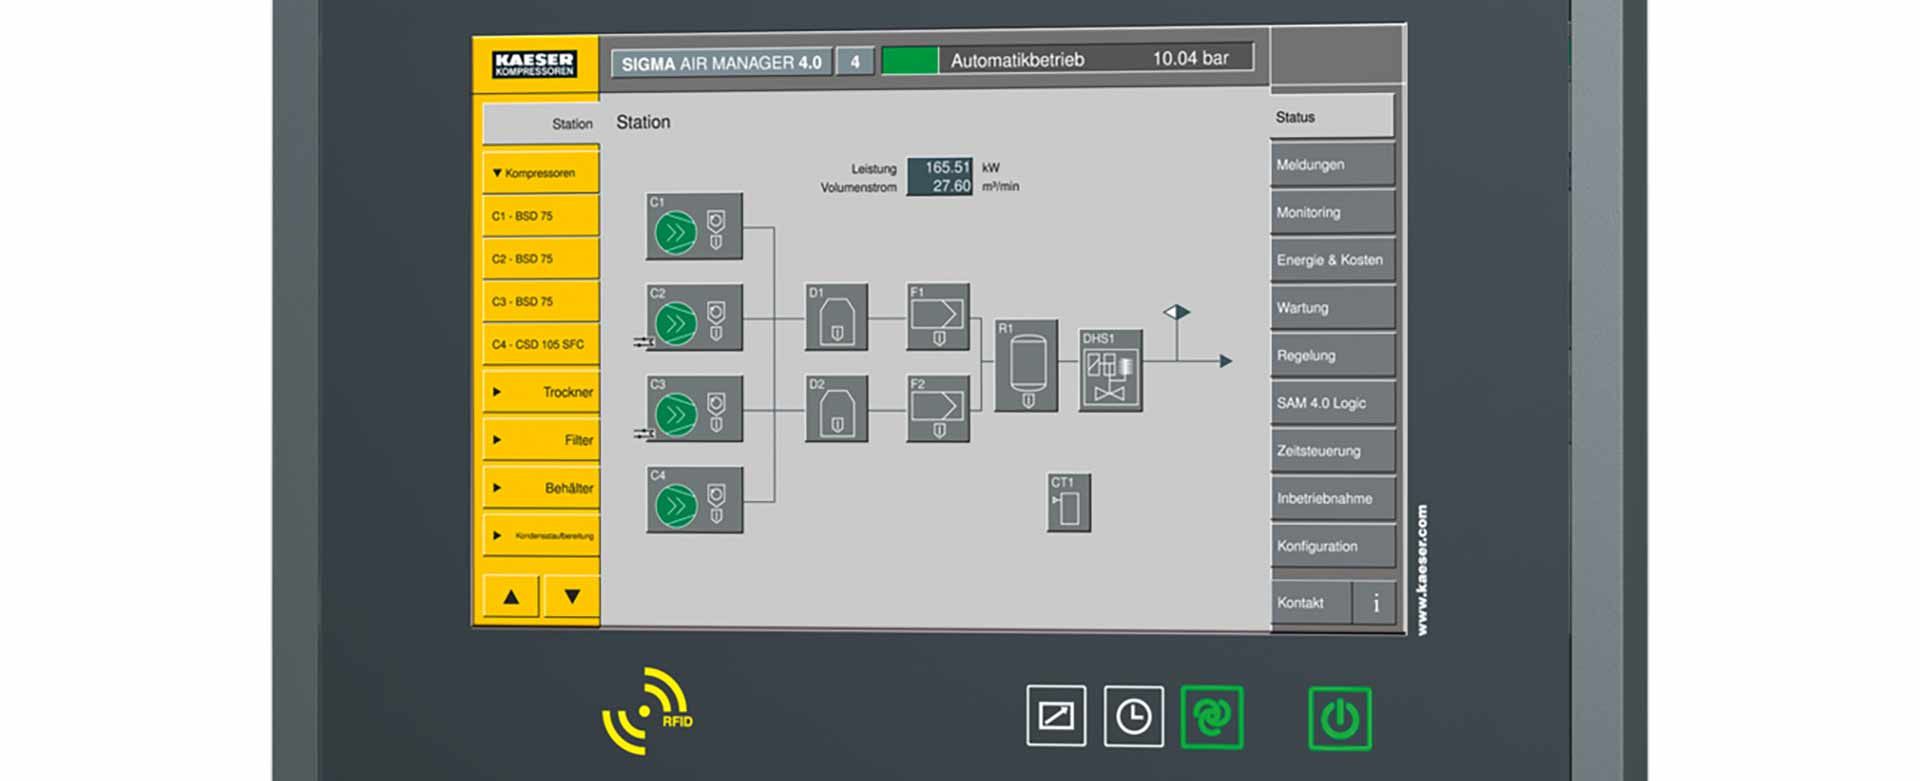Open the Inbetriebnahme menu
The width and height of the screenshot is (1920, 781).
[x=1332, y=498]
